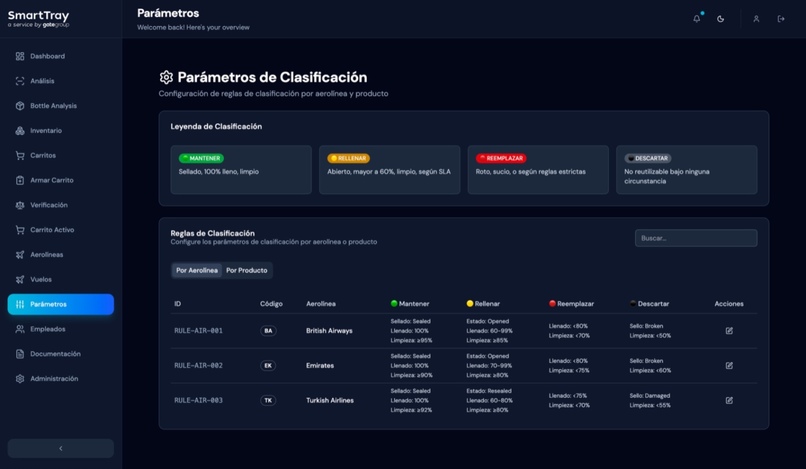Screen dimensions: 806x469
Task: Click the Rellenar column header
Action: click(483, 304)
